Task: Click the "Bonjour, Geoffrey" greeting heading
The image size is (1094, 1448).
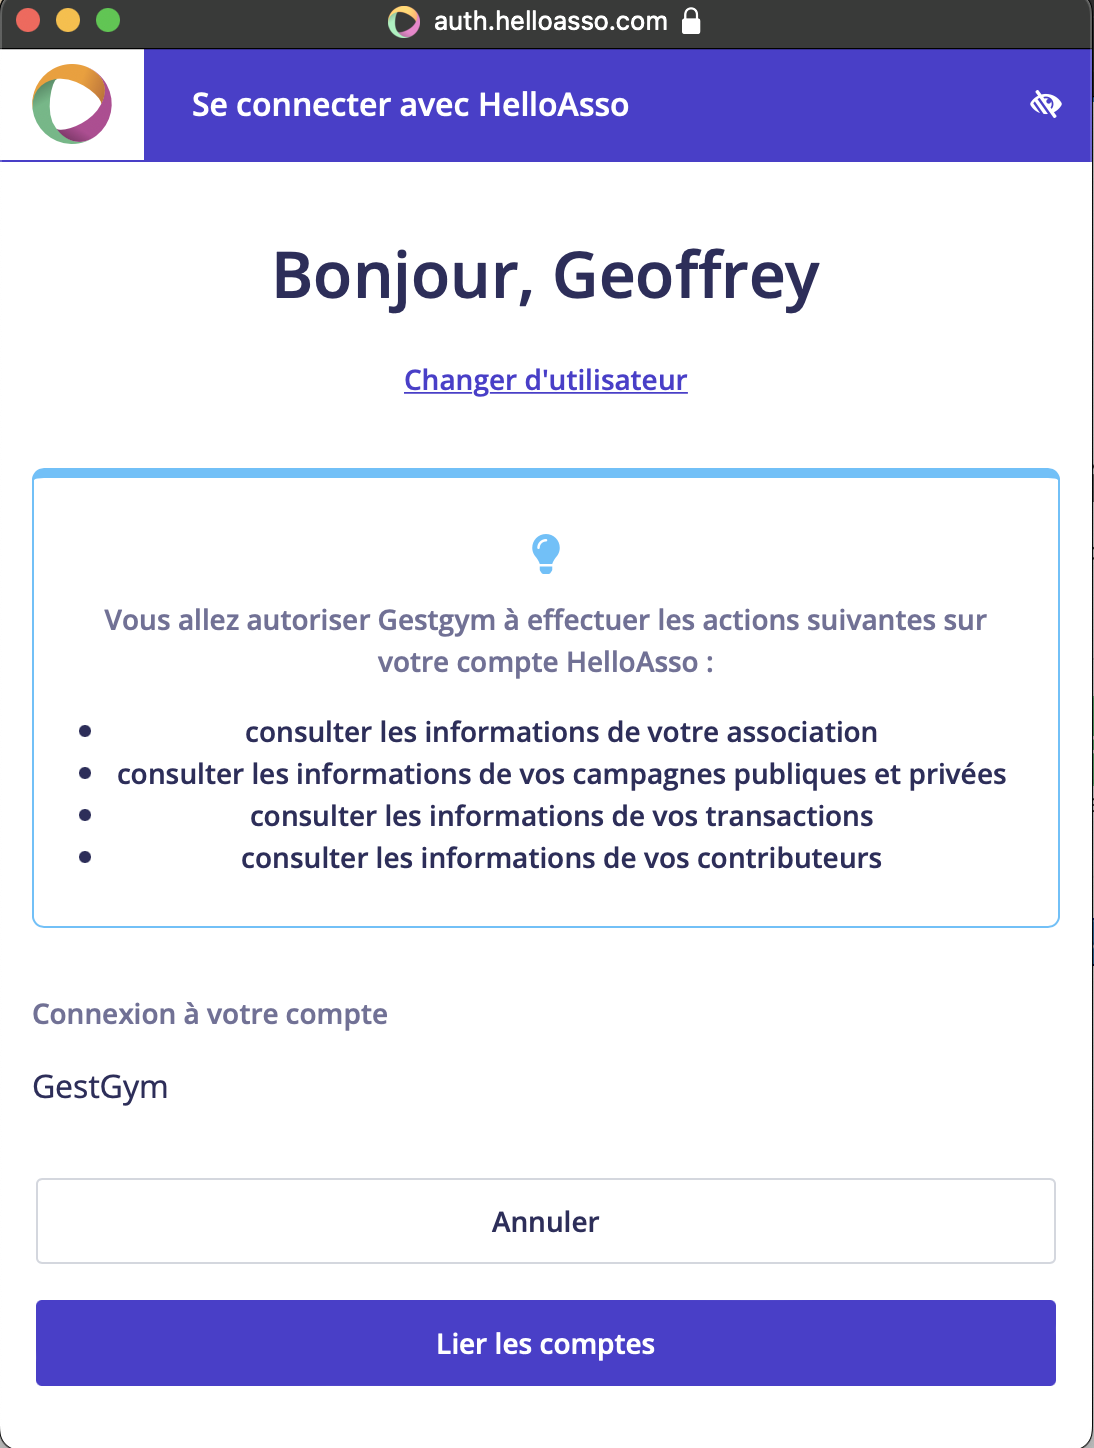Action: point(546,276)
